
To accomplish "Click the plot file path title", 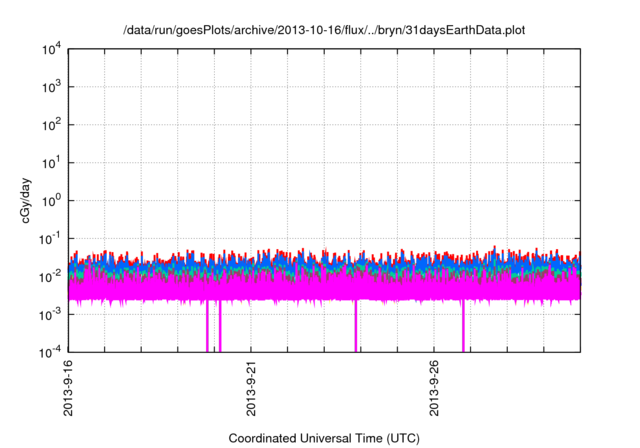I will click(324, 30).
